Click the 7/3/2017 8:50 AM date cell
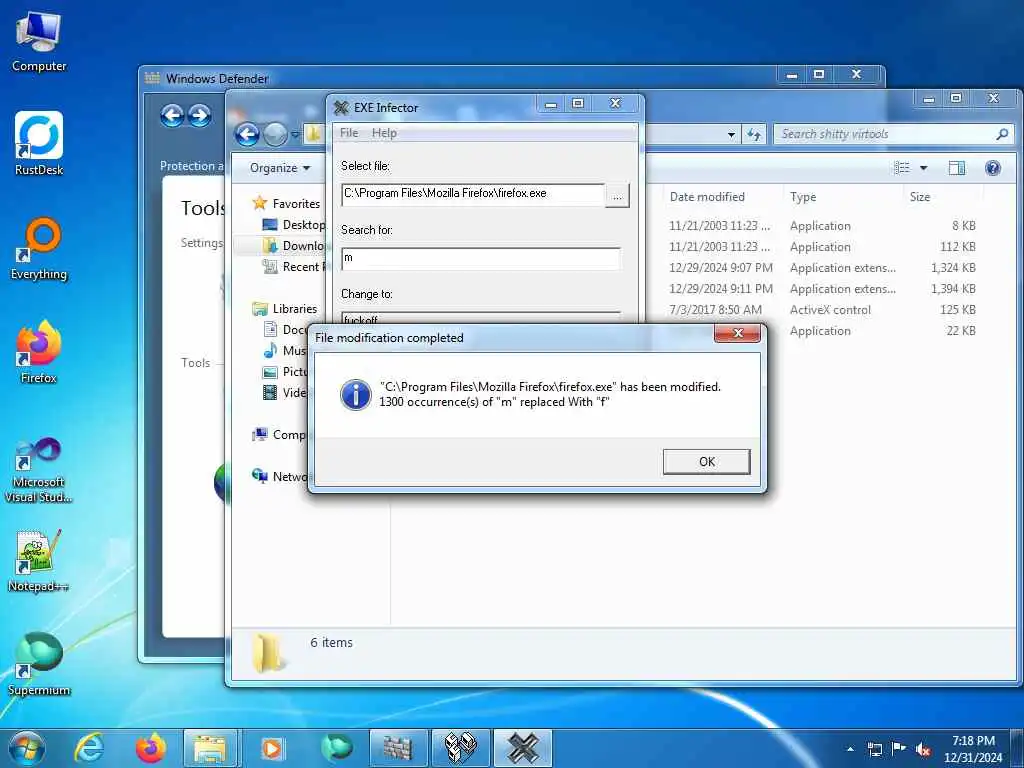 (715, 310)
